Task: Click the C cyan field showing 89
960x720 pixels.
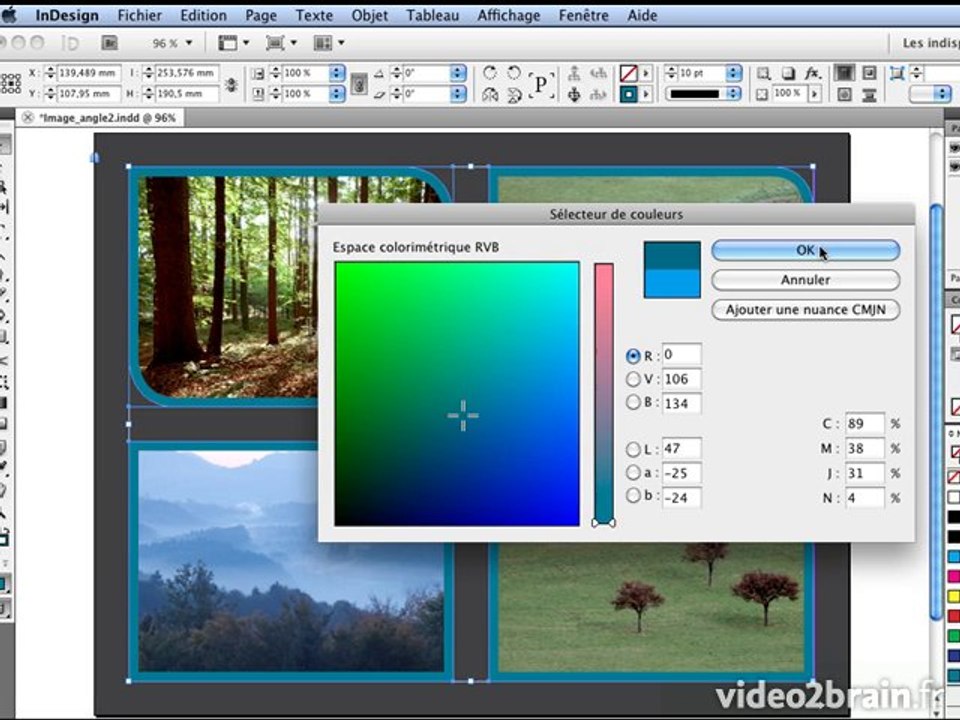Action: pyautogui.click(x=864, y=424)
